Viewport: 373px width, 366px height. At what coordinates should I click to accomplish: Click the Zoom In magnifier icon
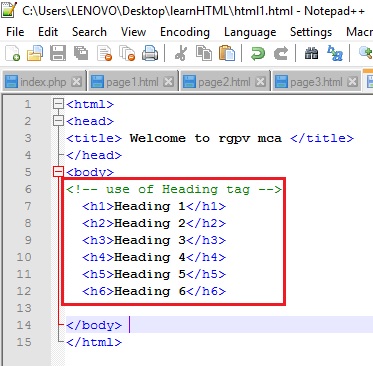[x=365, y=53]
